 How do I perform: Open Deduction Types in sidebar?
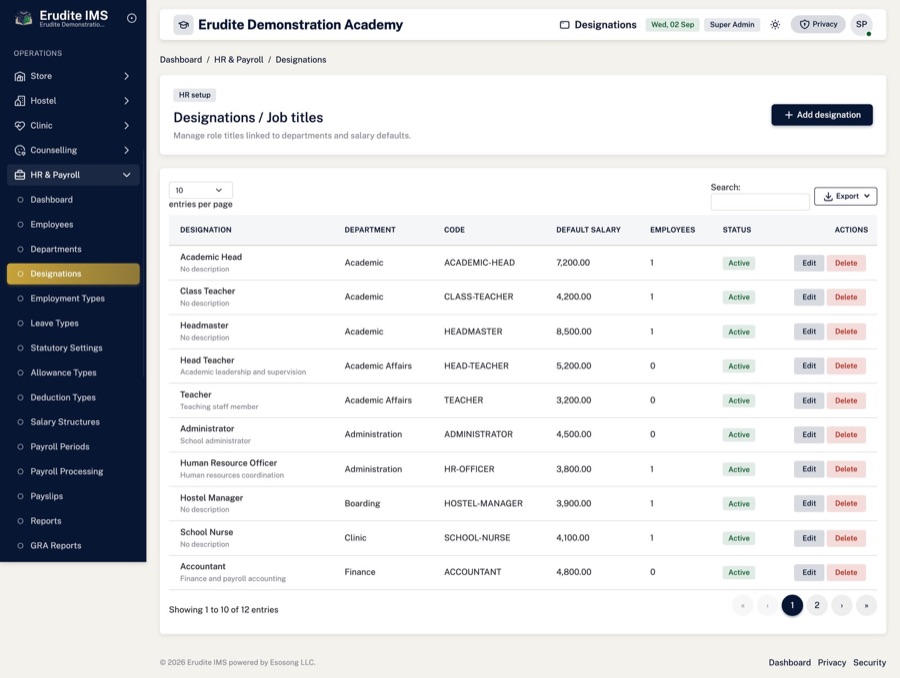[73, 397]
